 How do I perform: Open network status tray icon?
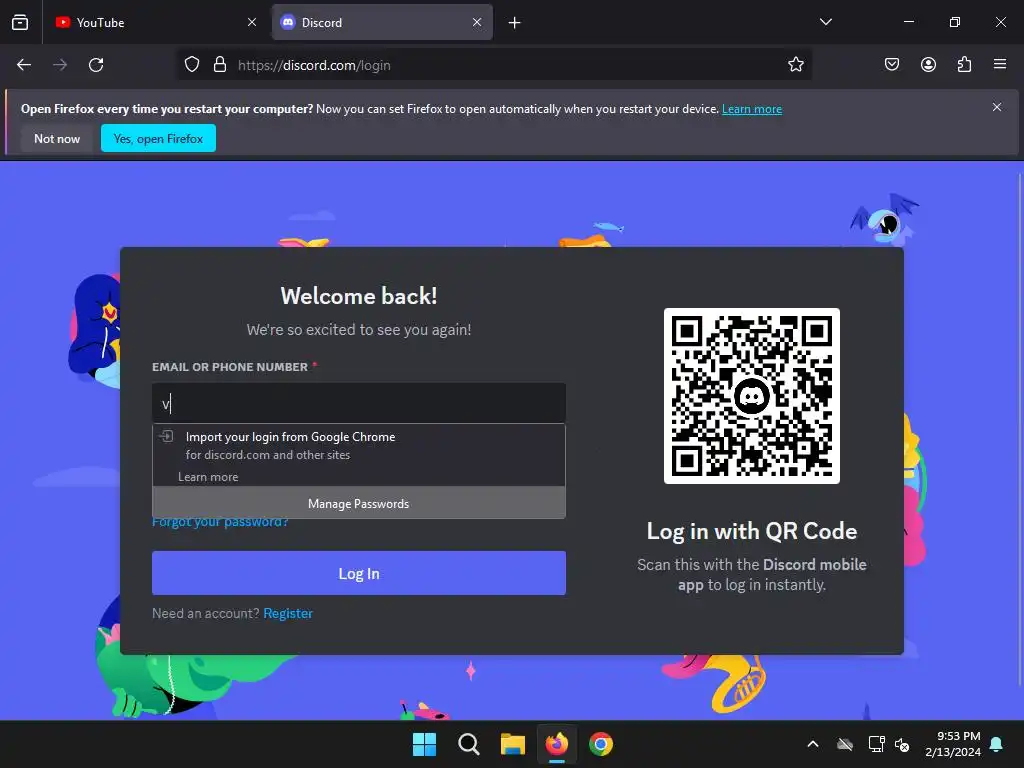tap(876, 744)
